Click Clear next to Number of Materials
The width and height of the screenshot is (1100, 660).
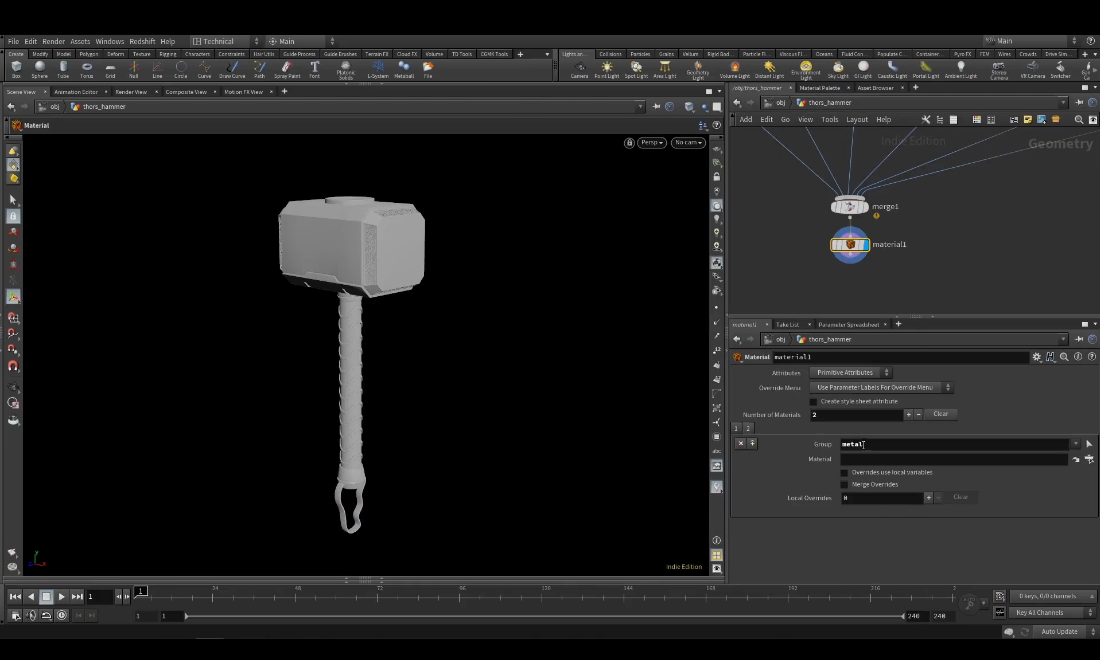940,413
